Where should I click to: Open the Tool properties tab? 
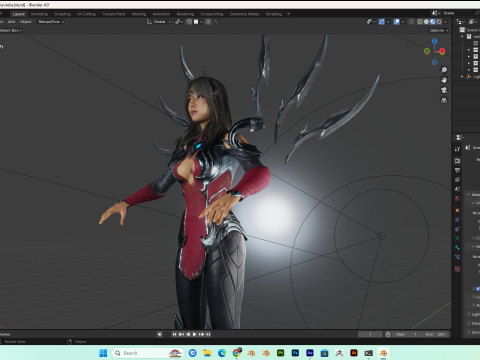pyautogui.click(x=457, y=149)
